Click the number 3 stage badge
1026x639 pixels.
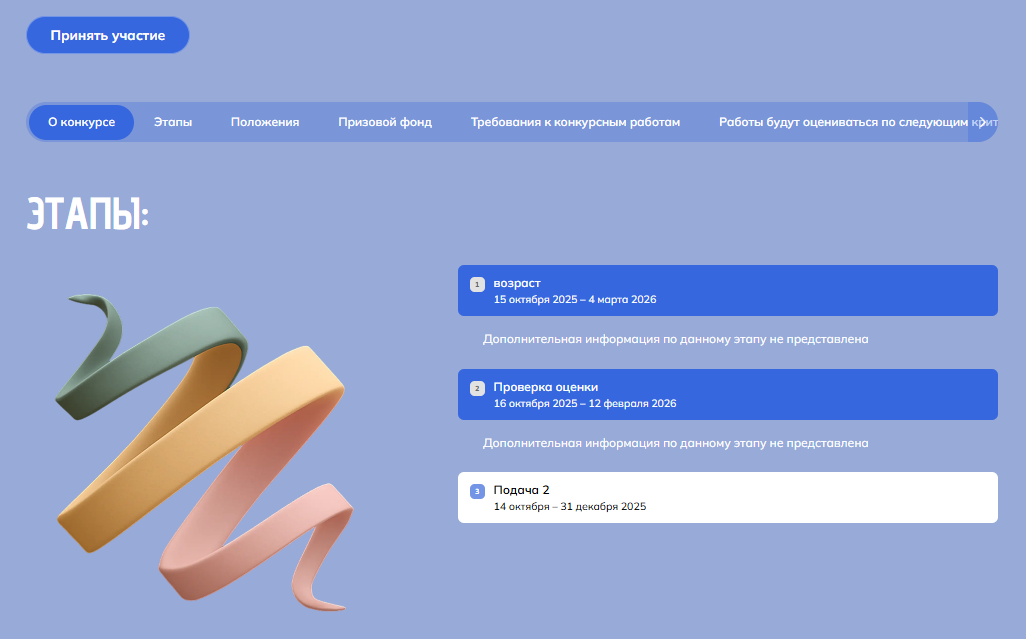(477, 491)
